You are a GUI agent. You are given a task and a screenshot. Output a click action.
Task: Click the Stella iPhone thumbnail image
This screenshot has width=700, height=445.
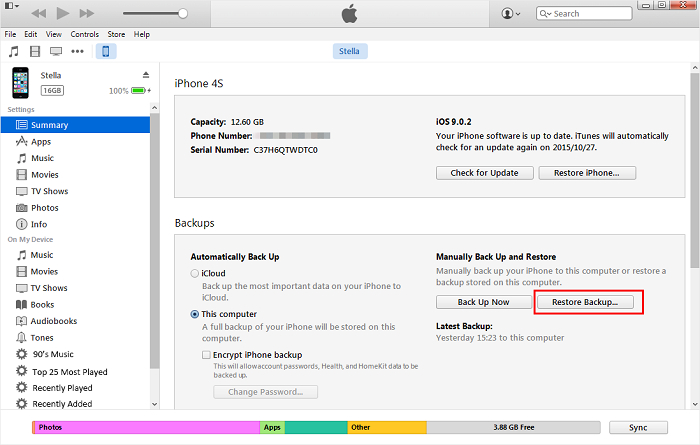pos(21,83)
